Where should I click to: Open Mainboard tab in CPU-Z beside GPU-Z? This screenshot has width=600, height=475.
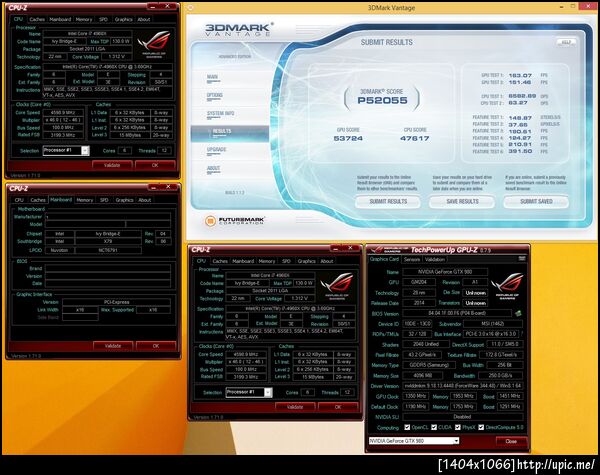pos(243,261)
